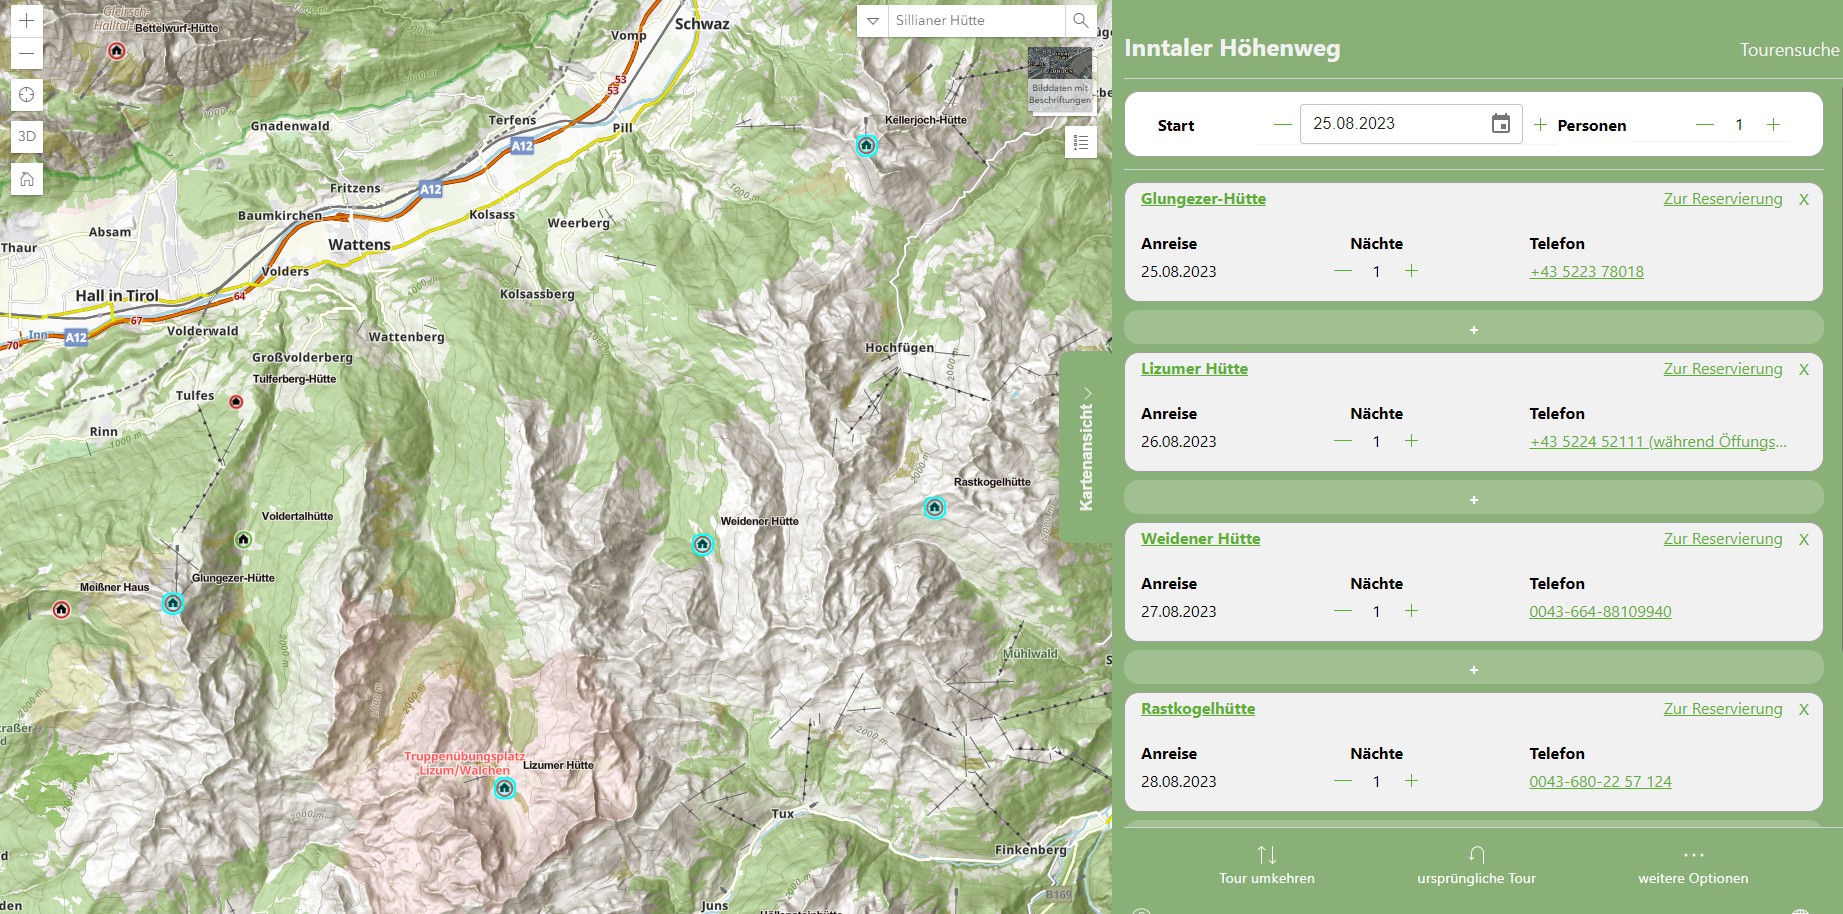
Task: Insert stage after Lizumer Hütte
Action: [1474, 499]
